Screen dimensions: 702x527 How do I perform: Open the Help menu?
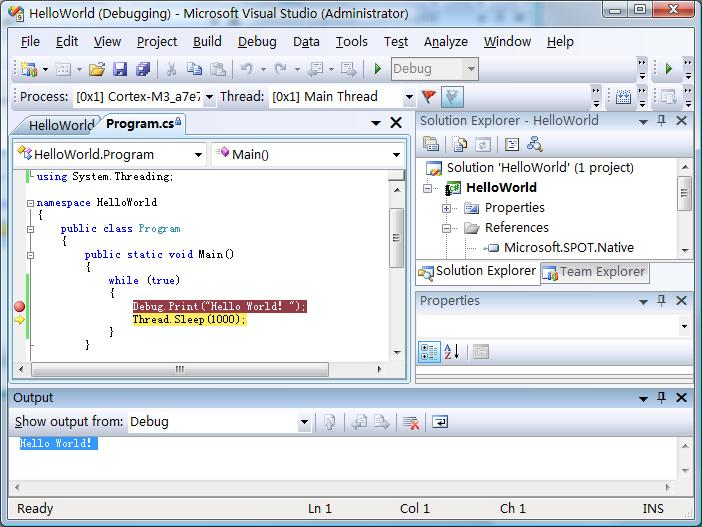[560, 42]
